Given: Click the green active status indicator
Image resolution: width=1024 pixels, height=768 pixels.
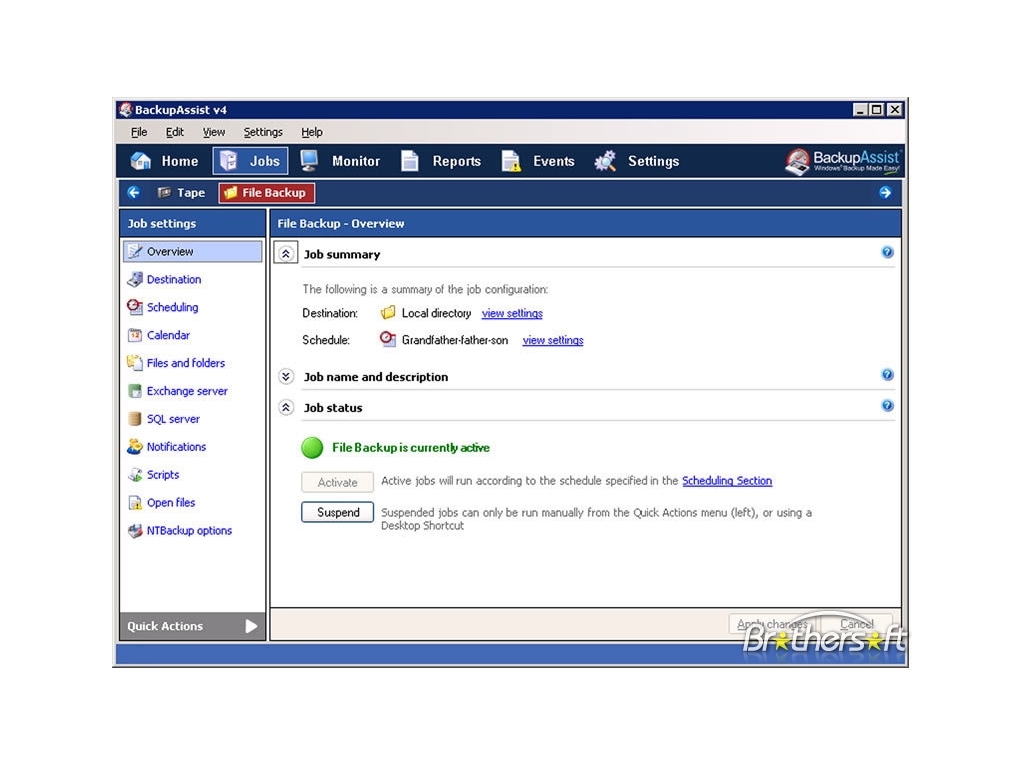Looking at the screenshot, I should click(x=312, y=448).
